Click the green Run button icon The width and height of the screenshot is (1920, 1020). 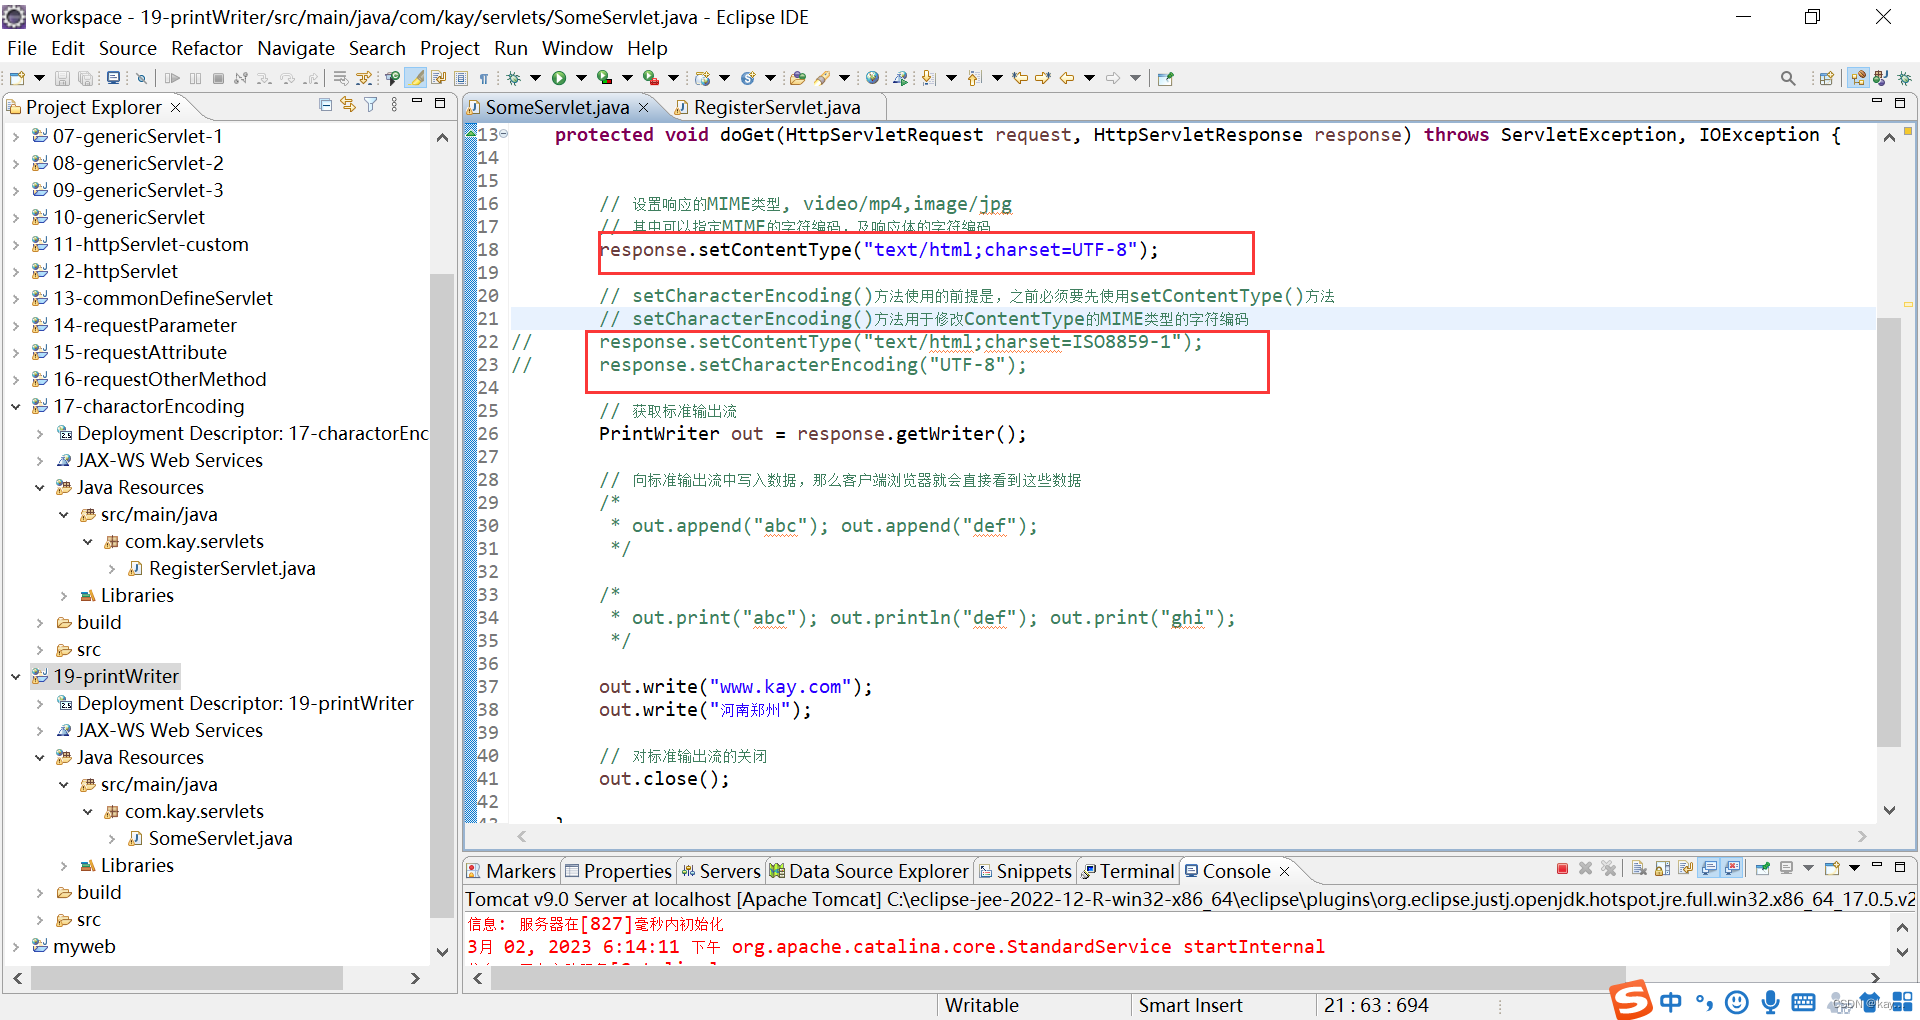click(559, 78)
